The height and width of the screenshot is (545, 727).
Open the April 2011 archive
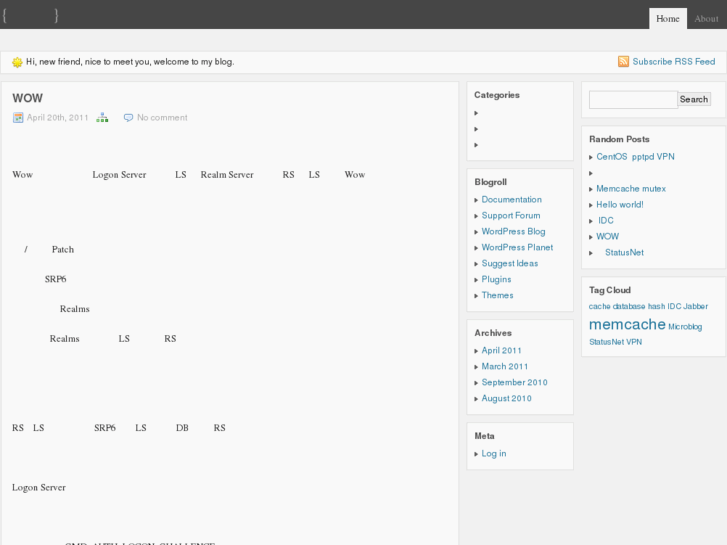(x=501, y=351)
